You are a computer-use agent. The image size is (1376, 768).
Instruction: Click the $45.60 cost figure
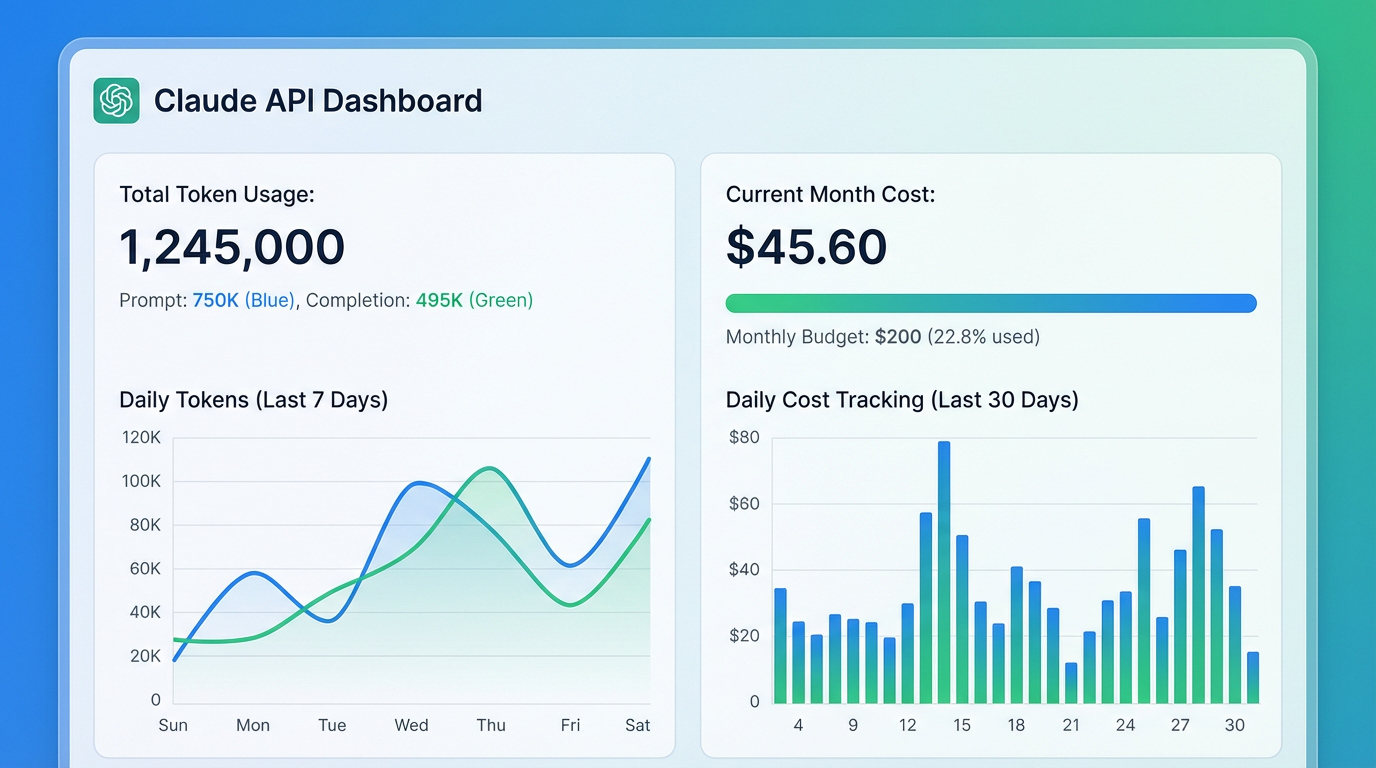806,248
